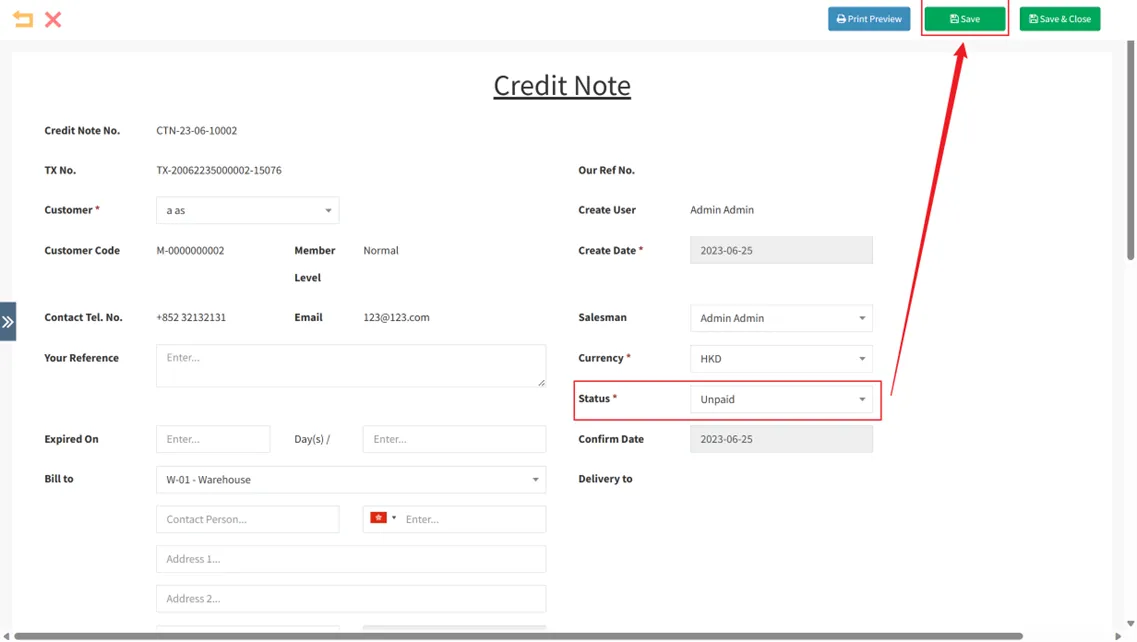Click the red X cancel icon

(x=53, y=19)
